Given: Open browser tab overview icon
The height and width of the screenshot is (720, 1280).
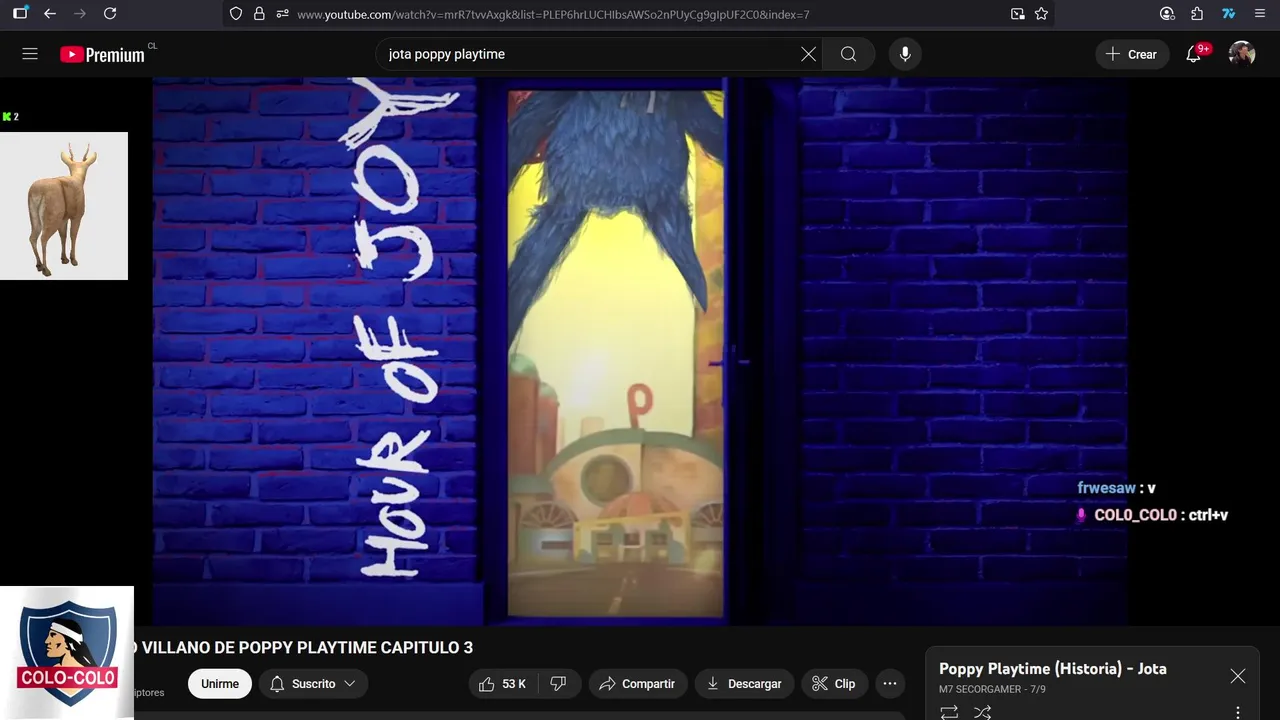Looking at the screenshot, I should click(x=20, y=14).
